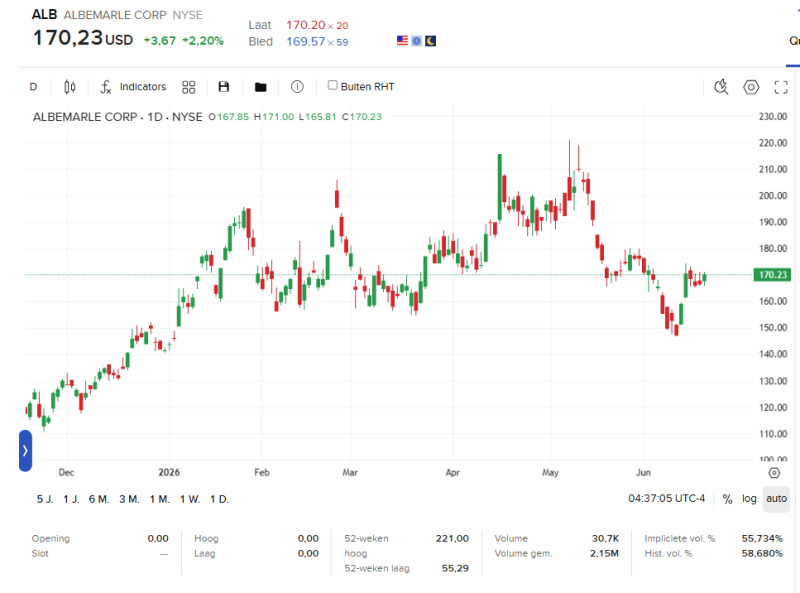Open the indicator templates grid icon
The width and height of the screenshot is (800, 593).
click(x=189, y=87)
